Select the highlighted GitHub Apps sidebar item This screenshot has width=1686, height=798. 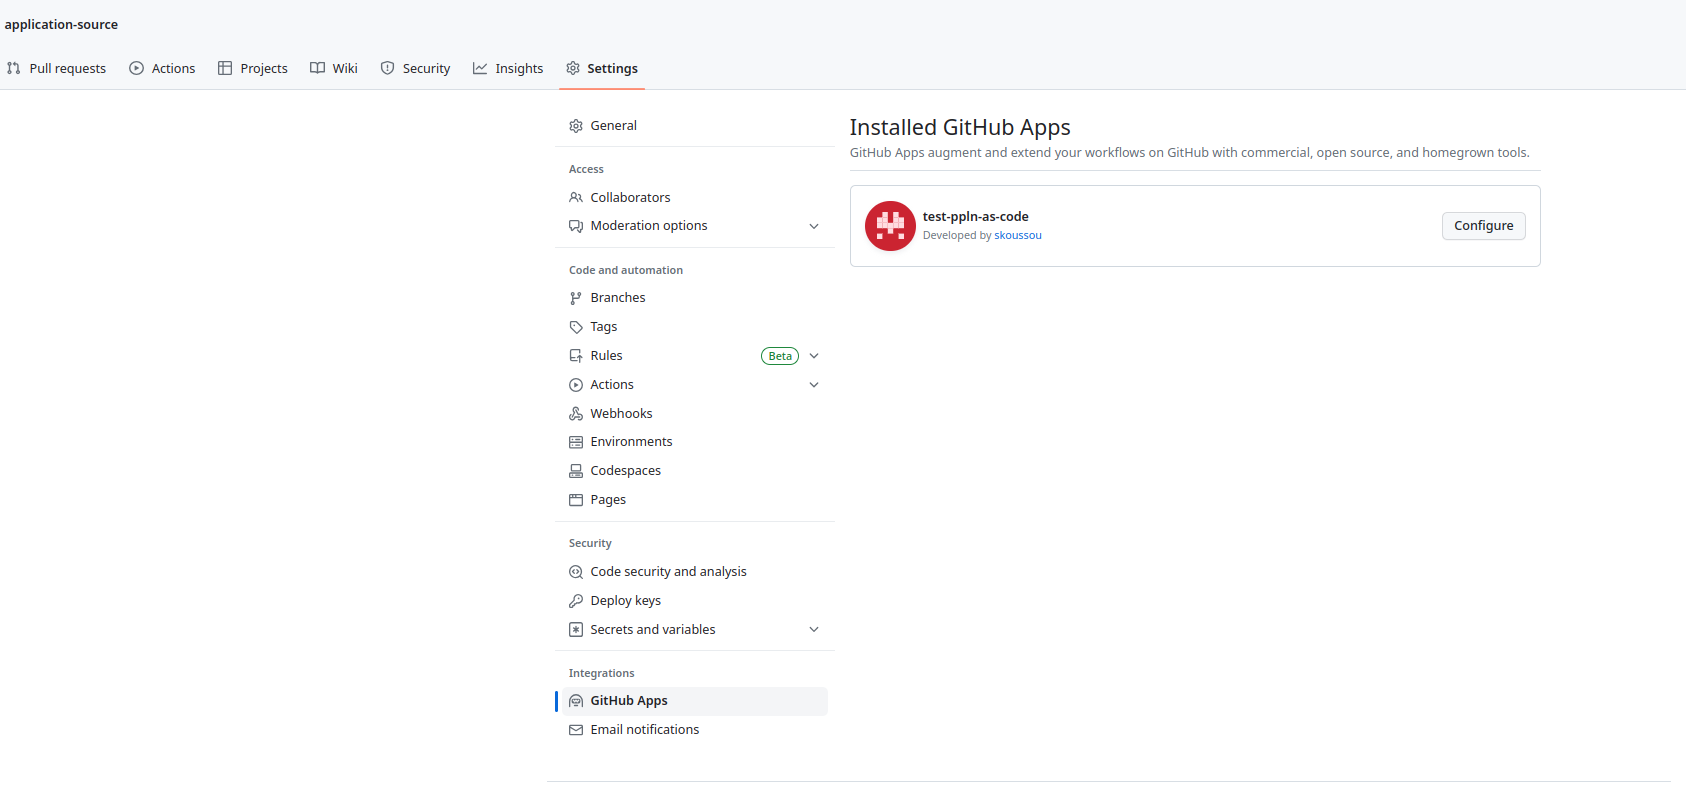point(695,701)
